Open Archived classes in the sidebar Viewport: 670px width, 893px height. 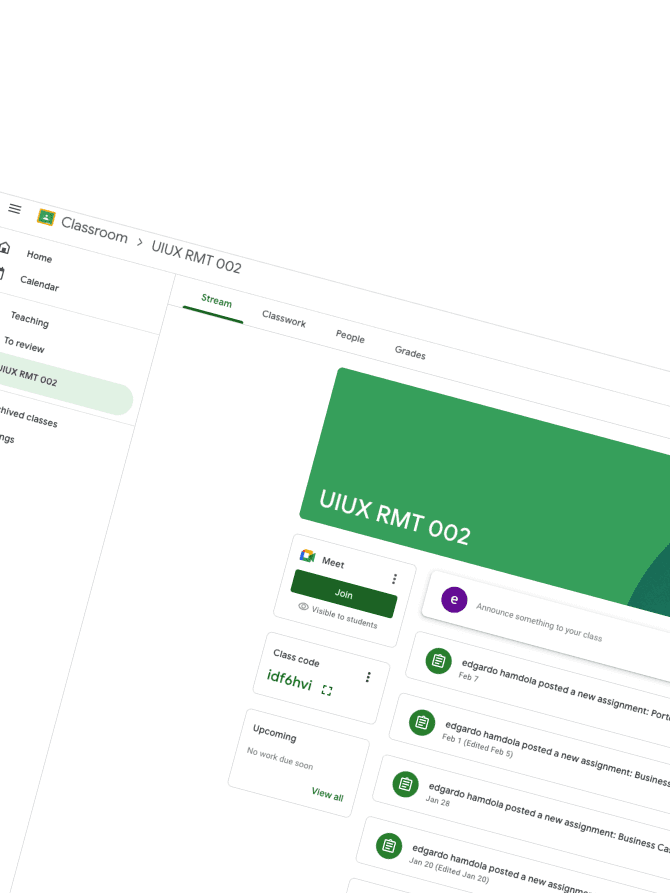(x=27, y=416)
